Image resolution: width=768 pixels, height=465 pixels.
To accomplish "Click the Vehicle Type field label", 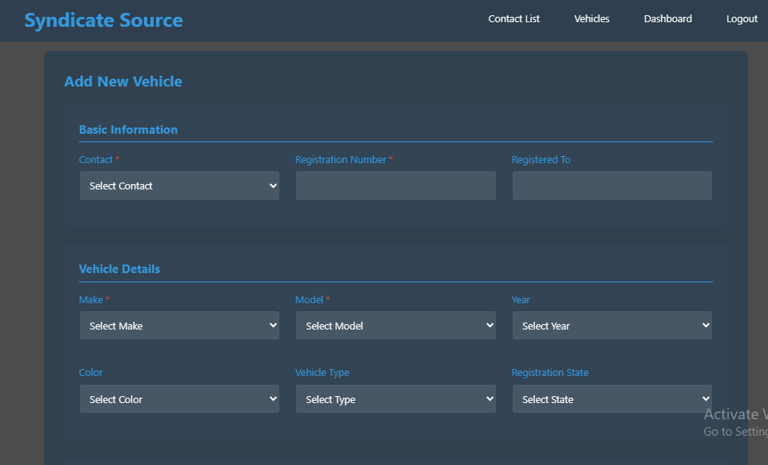I will click(322, 373).
